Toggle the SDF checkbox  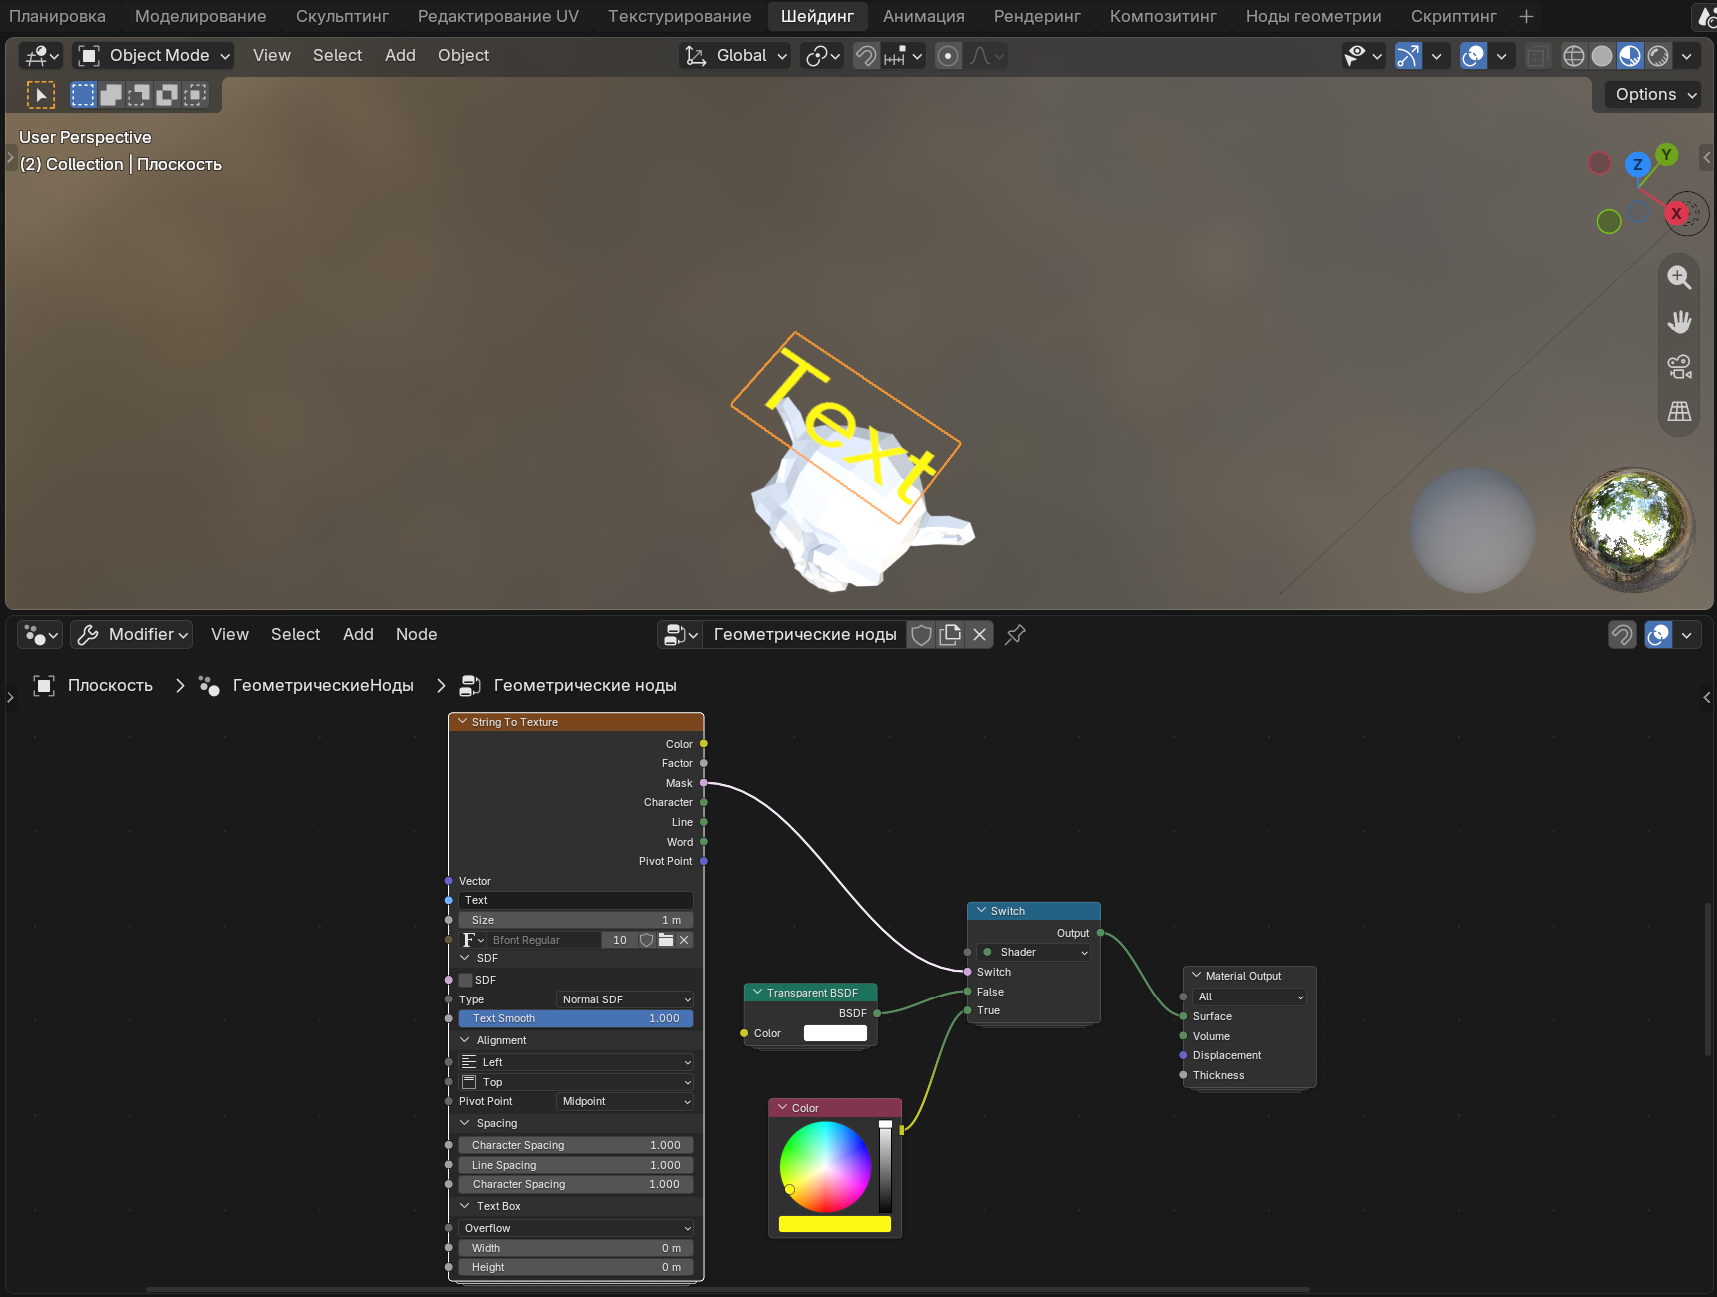pos(466,980)
